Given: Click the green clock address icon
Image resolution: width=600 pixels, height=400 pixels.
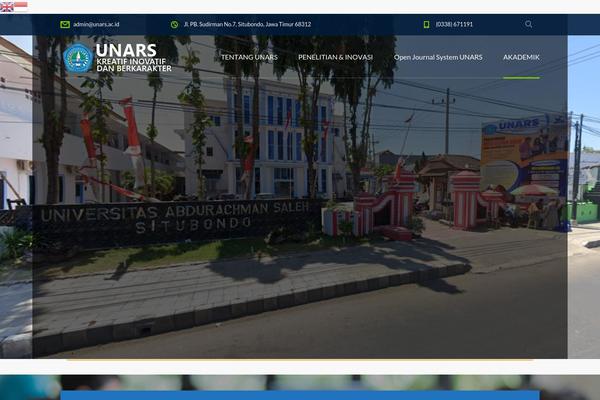Looking at the screenshot, I should pyautogui.click(x=174, y=24).
